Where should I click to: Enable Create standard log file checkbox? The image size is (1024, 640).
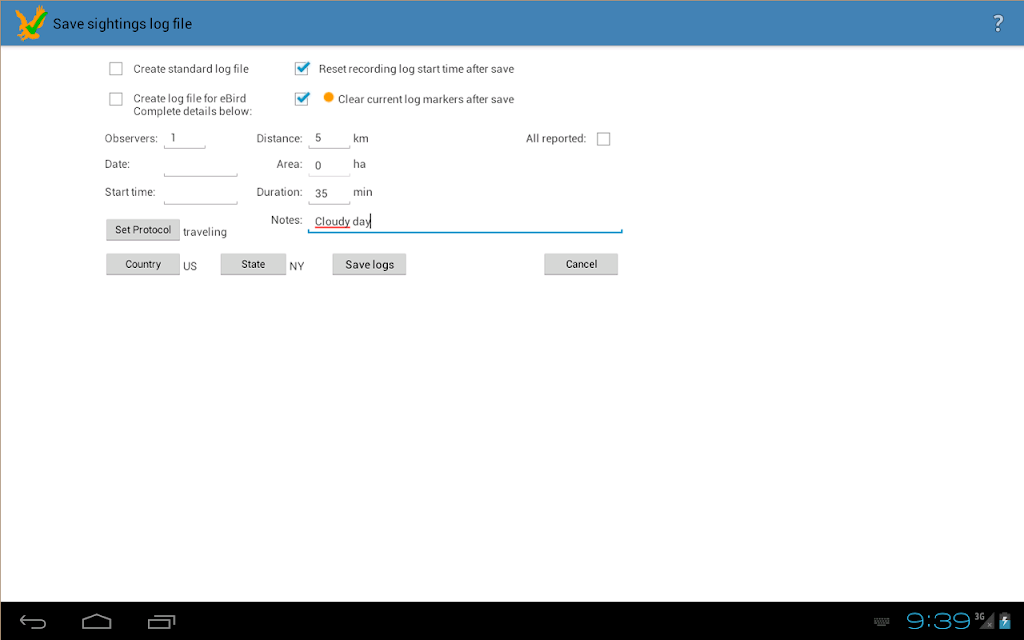coord(116,69)
